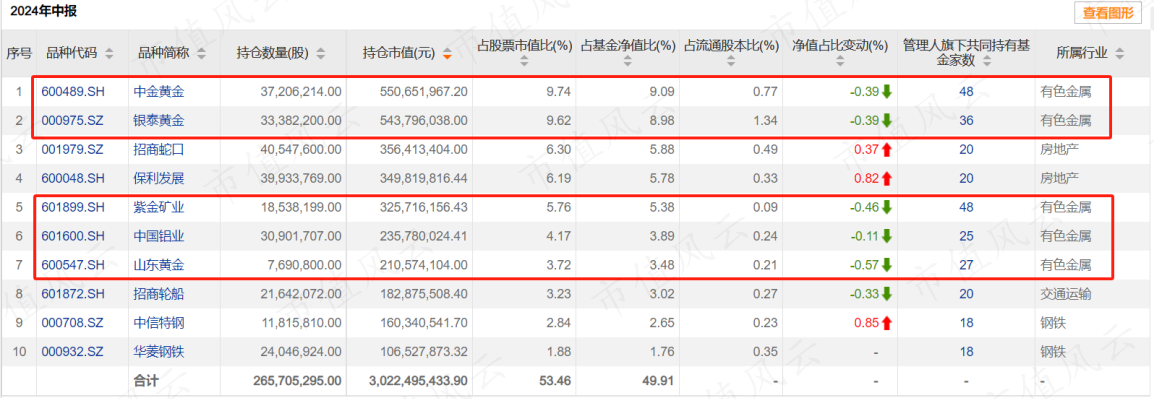Image resolution: width=1154 pixels, height=399 pixels.
Task: Open 中信特钢 stock name link
Action: coord(159,323)
